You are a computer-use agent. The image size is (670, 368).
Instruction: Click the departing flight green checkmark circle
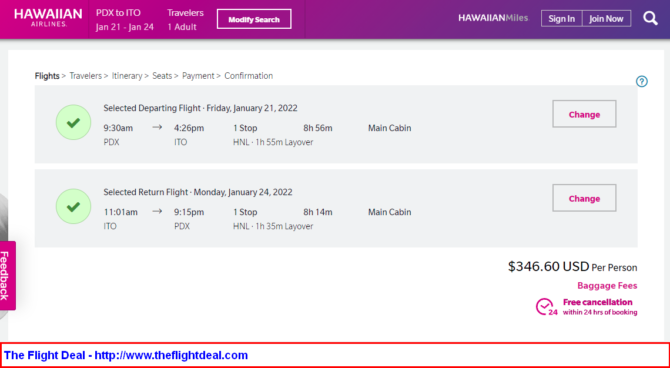(73, 122)
